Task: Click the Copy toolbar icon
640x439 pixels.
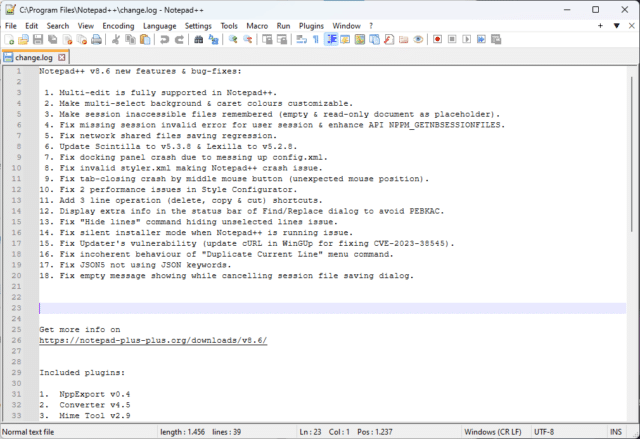Action: pos(131,40)
